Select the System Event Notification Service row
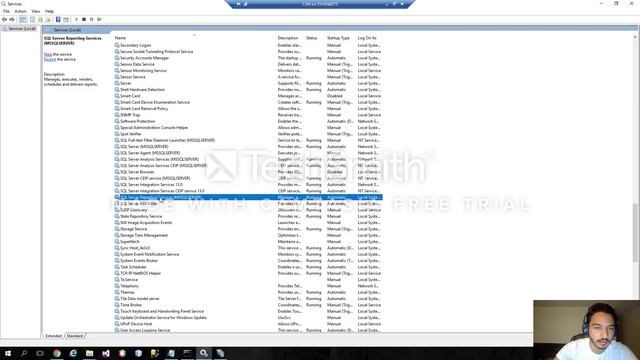Image resolution: width=640 pixels, height=360 pixels. 248,254
